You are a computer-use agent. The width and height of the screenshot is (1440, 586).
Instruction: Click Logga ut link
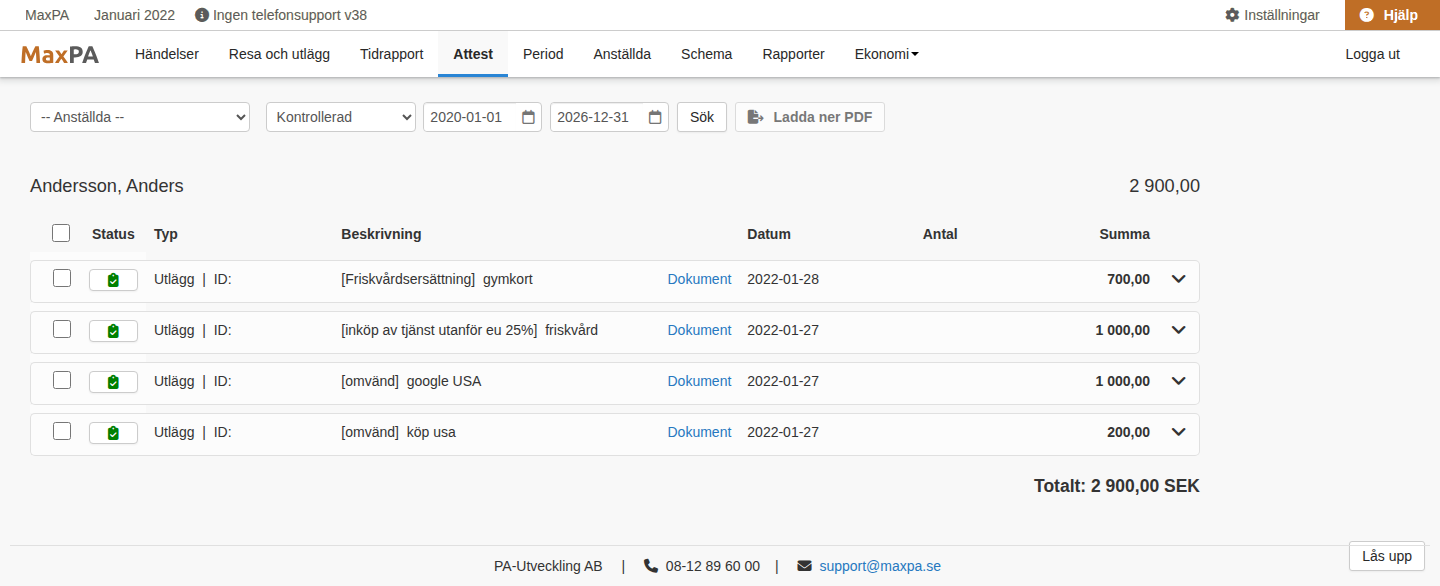(x=1372, y=54)
